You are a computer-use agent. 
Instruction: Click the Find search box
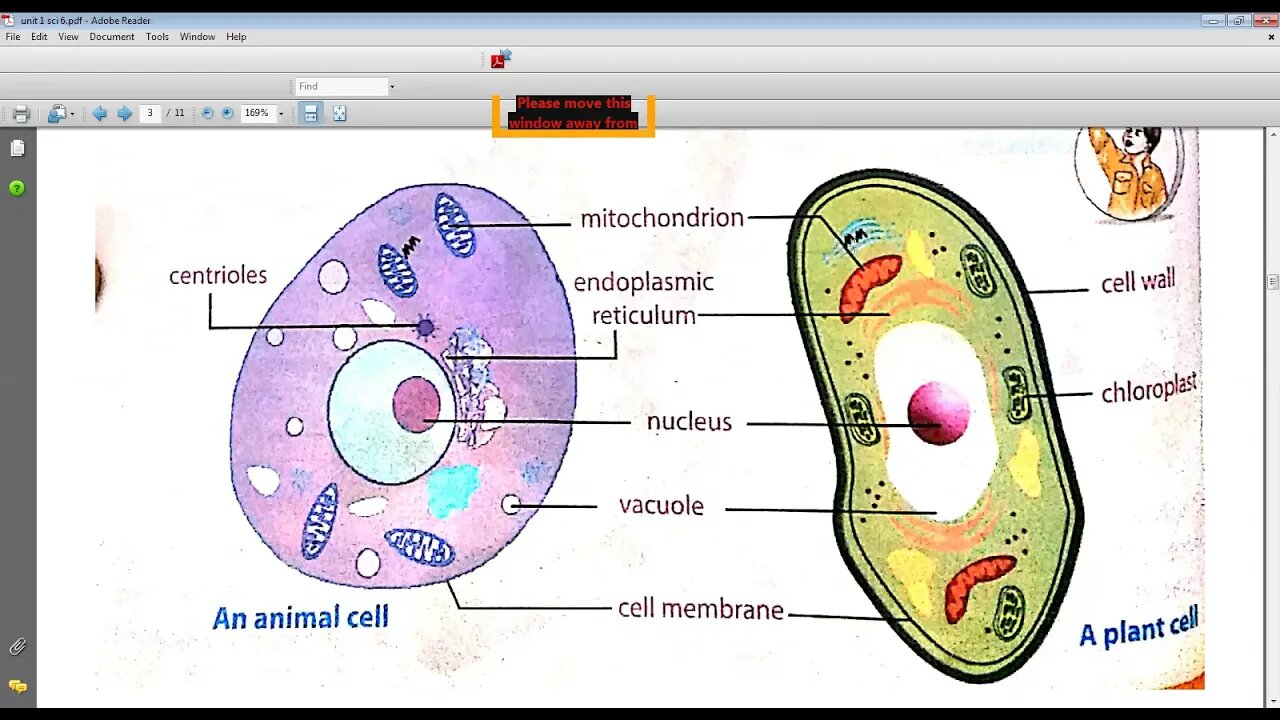(x=340, y=86)
